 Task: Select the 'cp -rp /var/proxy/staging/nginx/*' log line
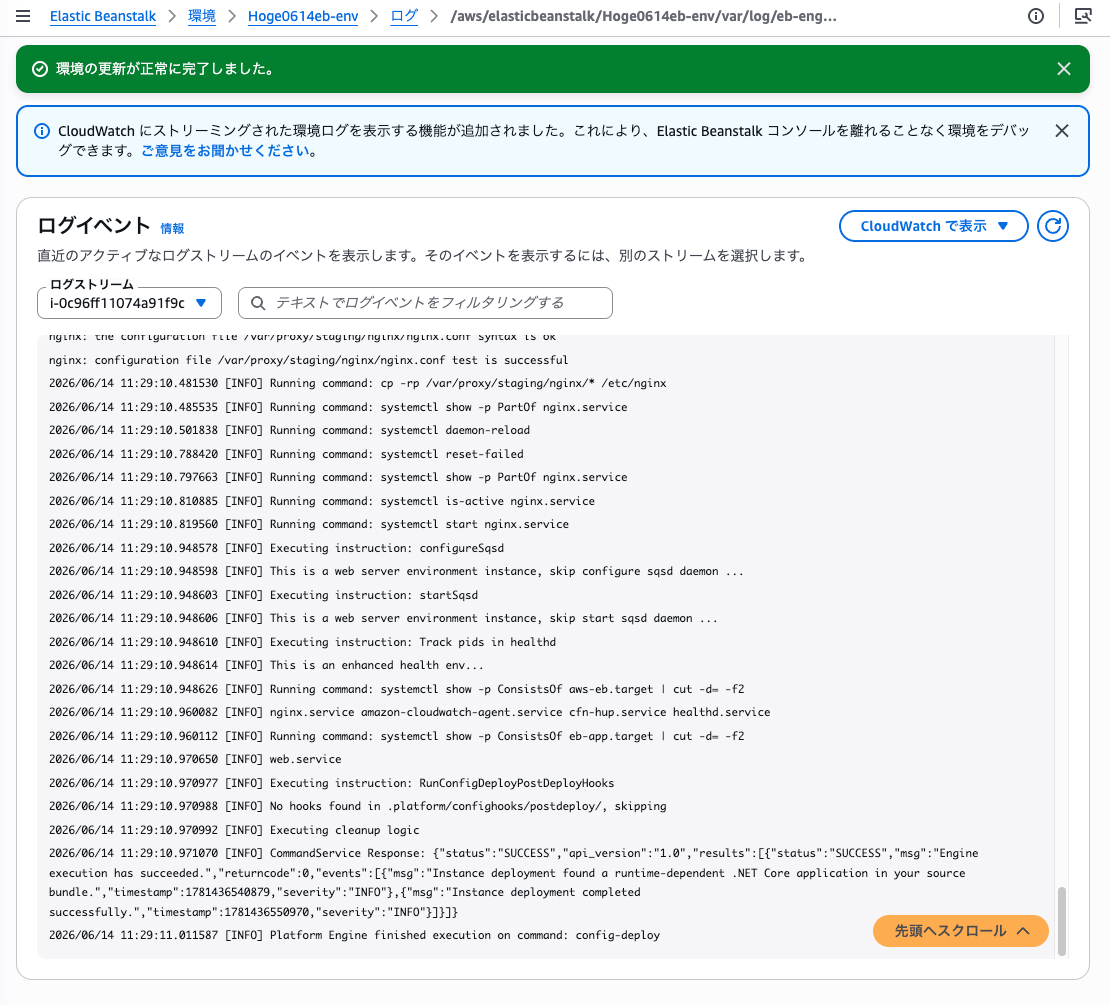pyautogui.click(x=357, y=383)
